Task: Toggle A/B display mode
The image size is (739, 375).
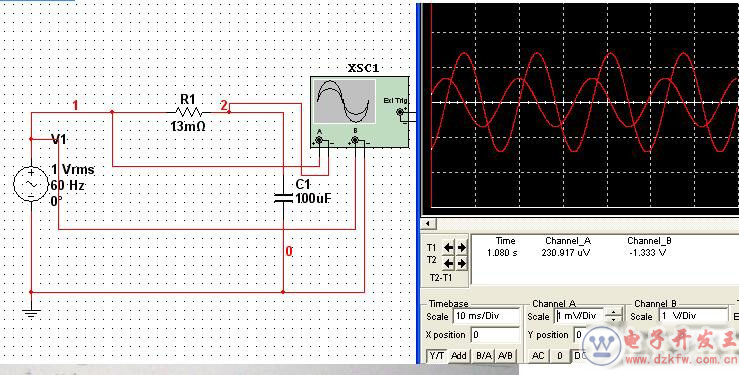Action: point(505,356)
